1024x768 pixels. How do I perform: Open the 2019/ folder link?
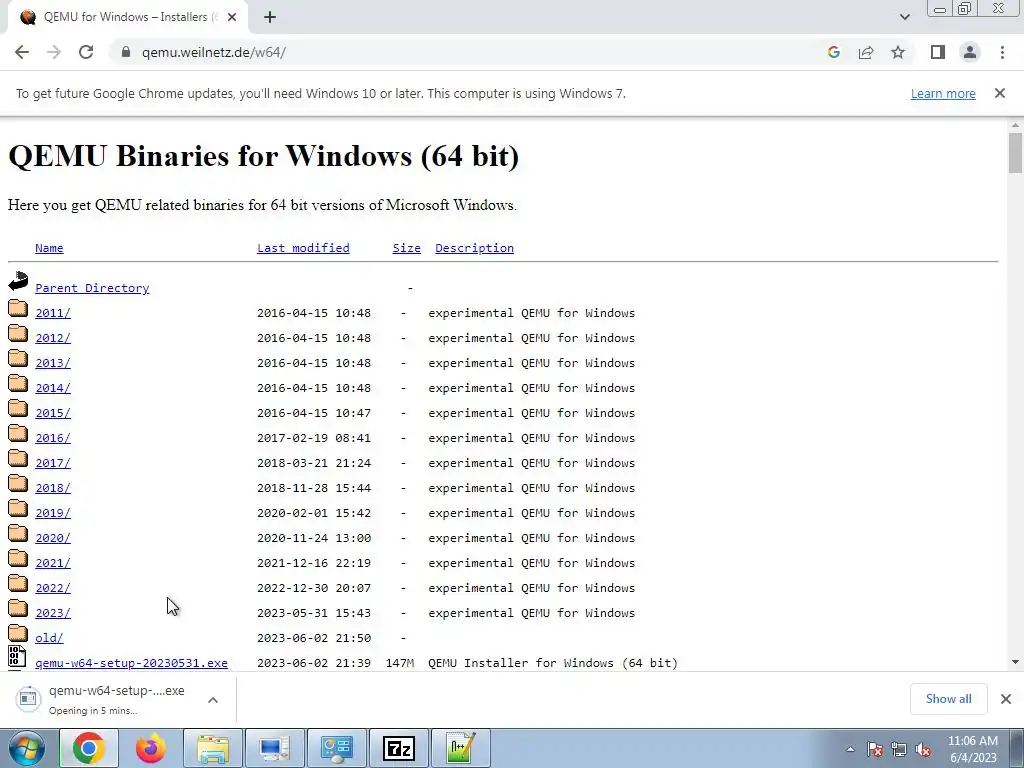coord(53,513)
